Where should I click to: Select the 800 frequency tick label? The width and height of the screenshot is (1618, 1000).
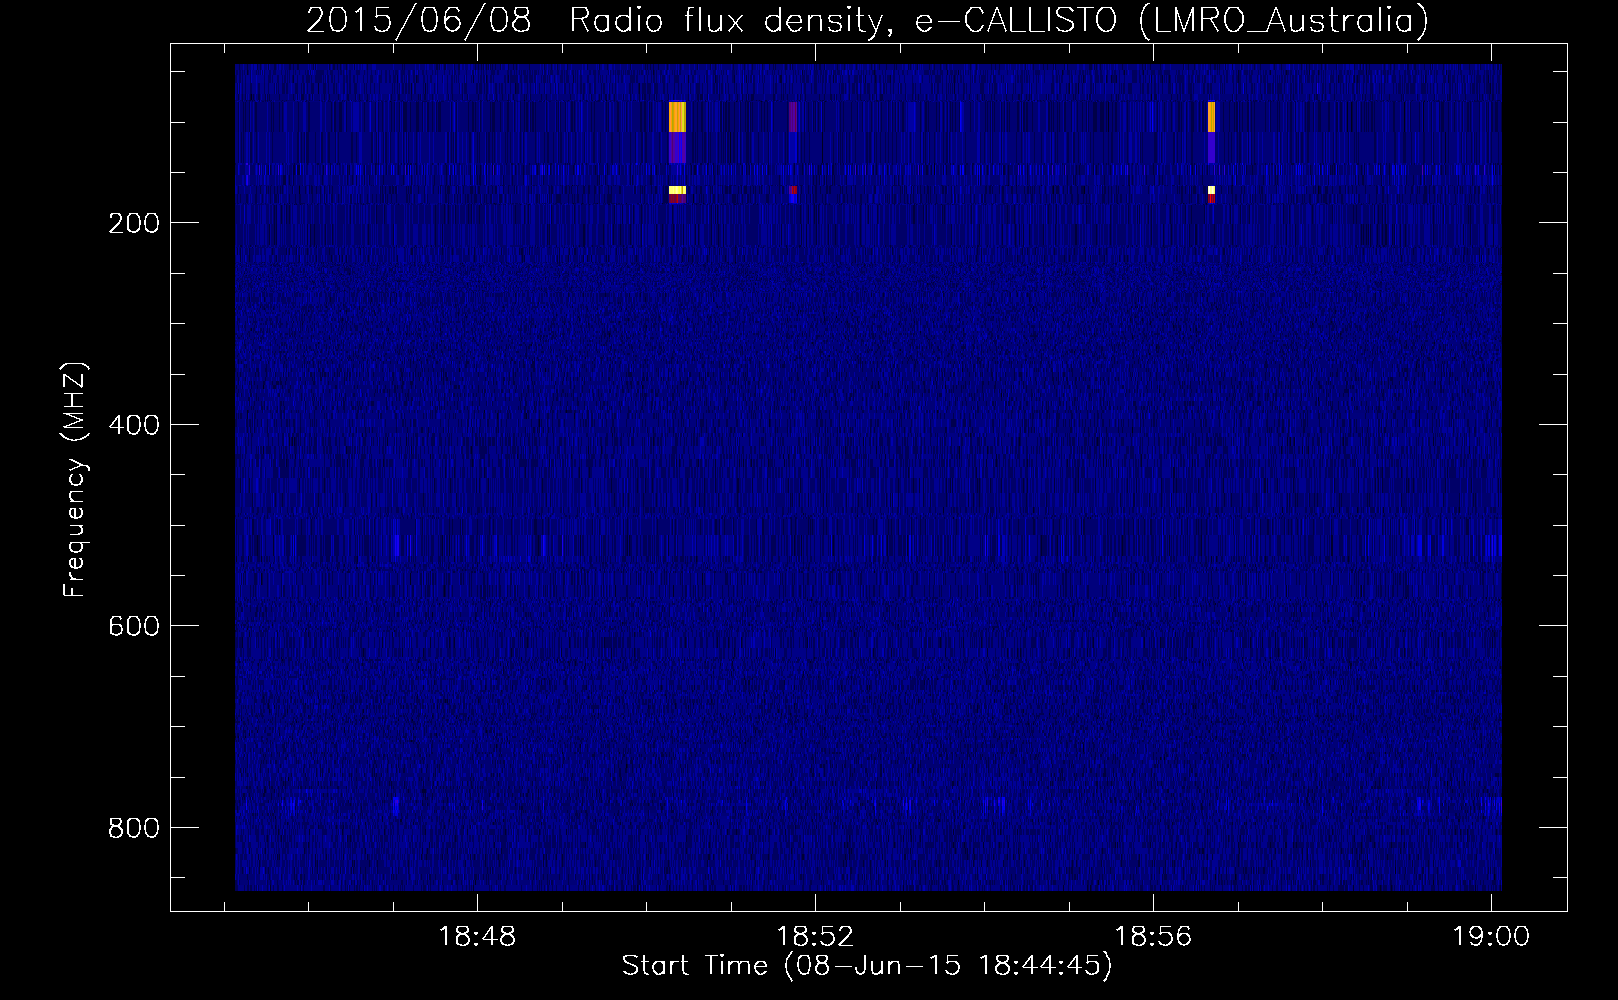click(x=134, y=828)
